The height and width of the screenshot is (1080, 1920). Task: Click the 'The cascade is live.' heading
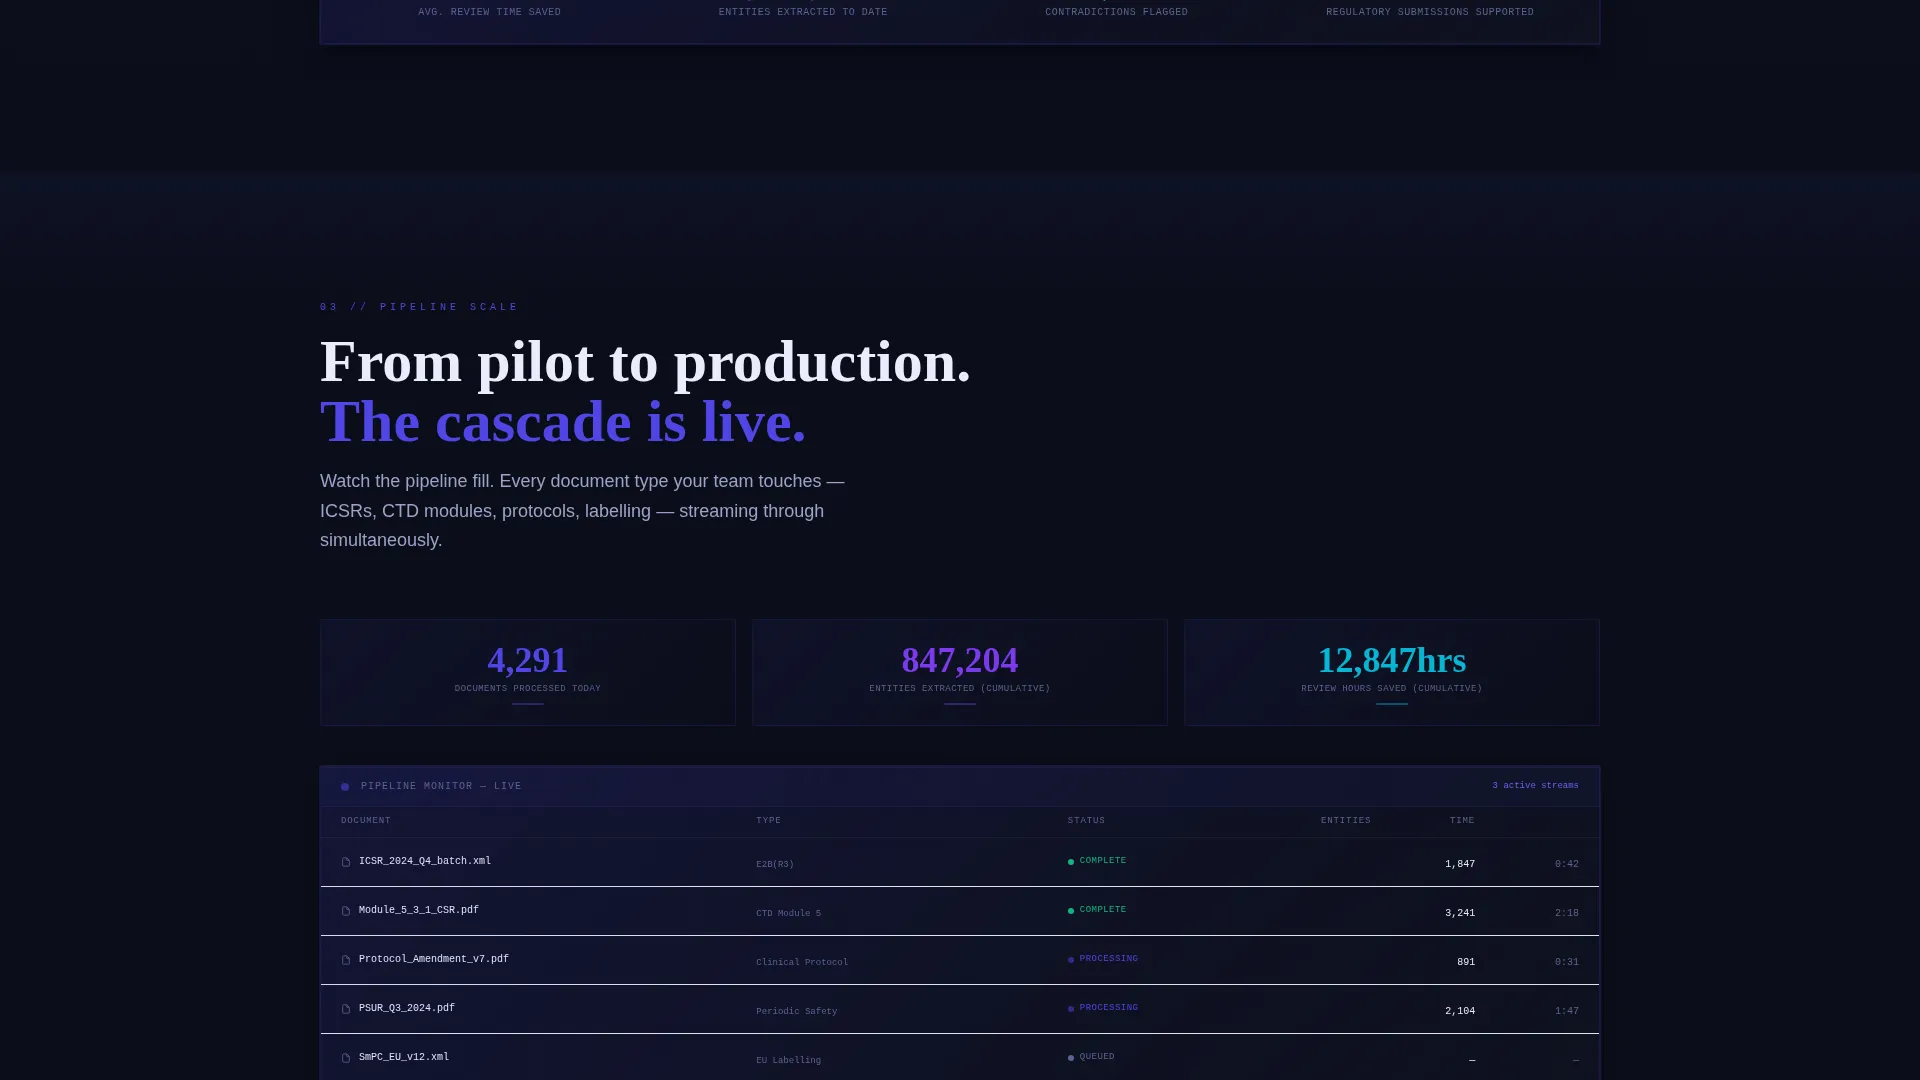point(563,422)
